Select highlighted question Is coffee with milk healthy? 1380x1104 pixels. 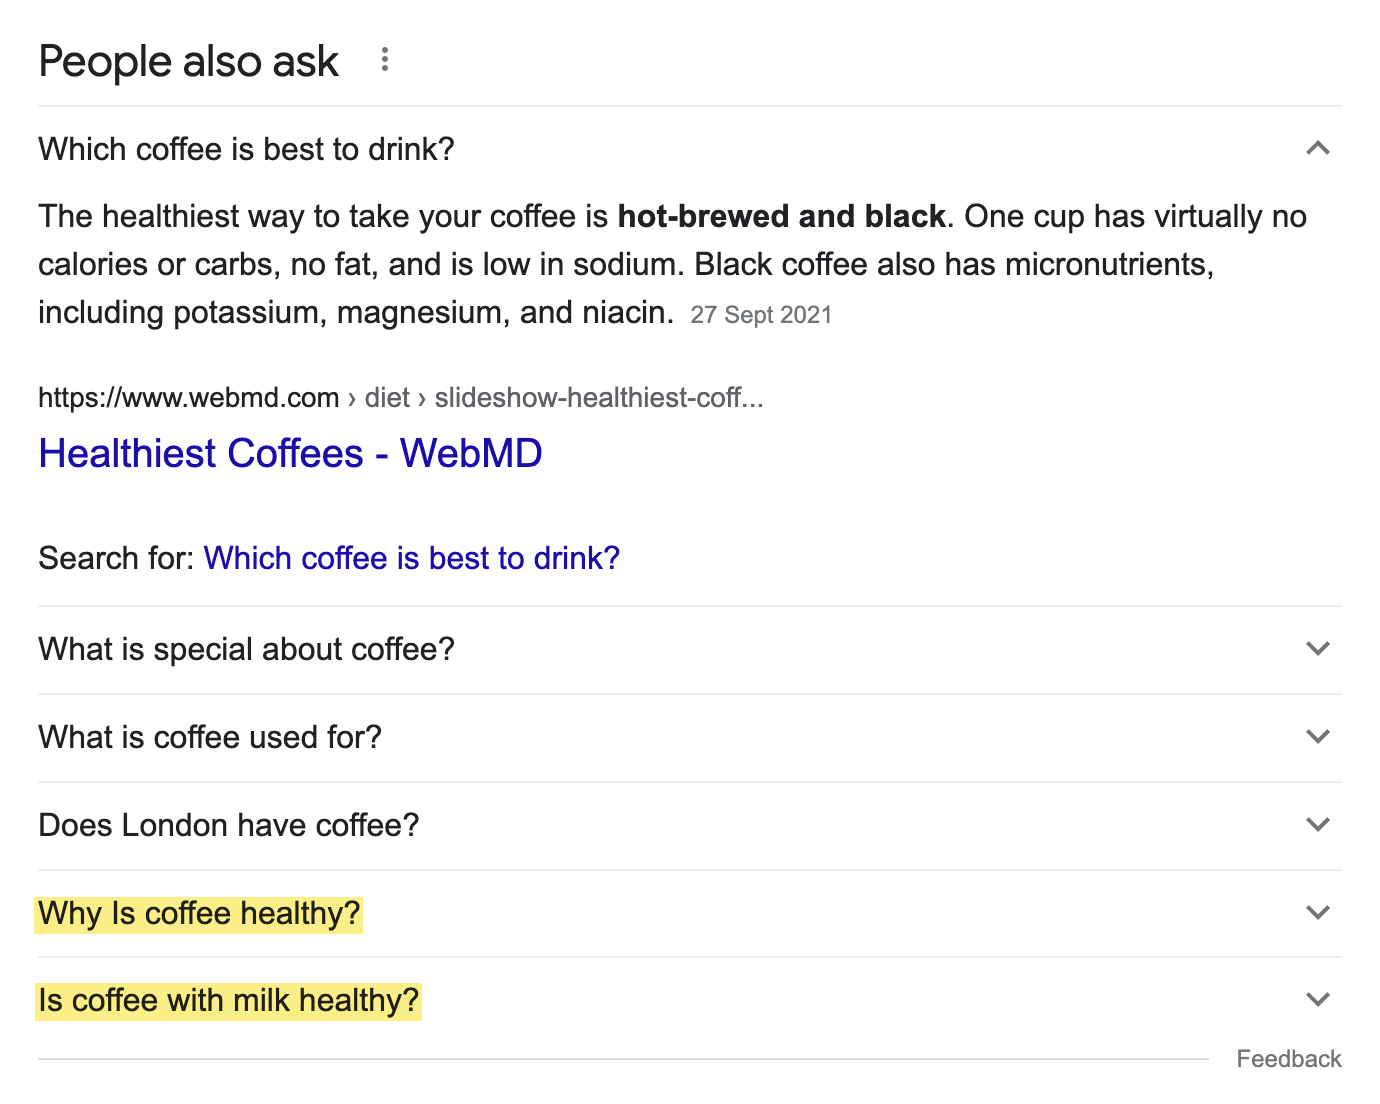(x=228, y=1000)
